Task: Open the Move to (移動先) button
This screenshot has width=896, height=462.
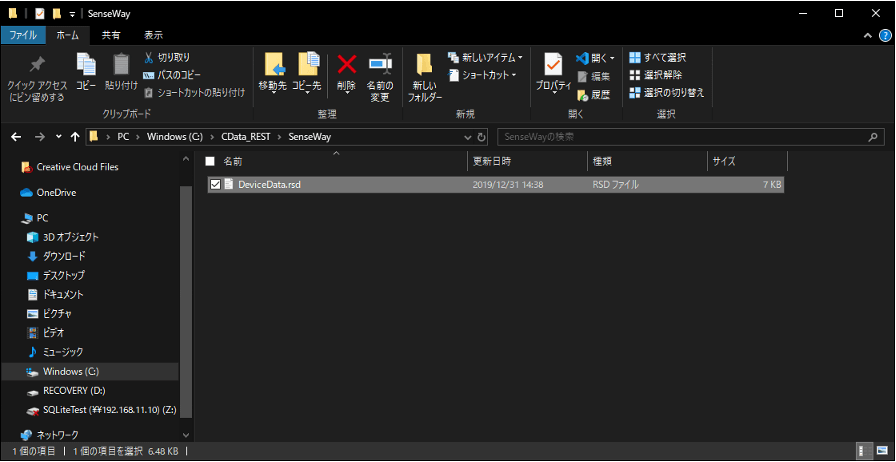Action: (x=273, y=73)
